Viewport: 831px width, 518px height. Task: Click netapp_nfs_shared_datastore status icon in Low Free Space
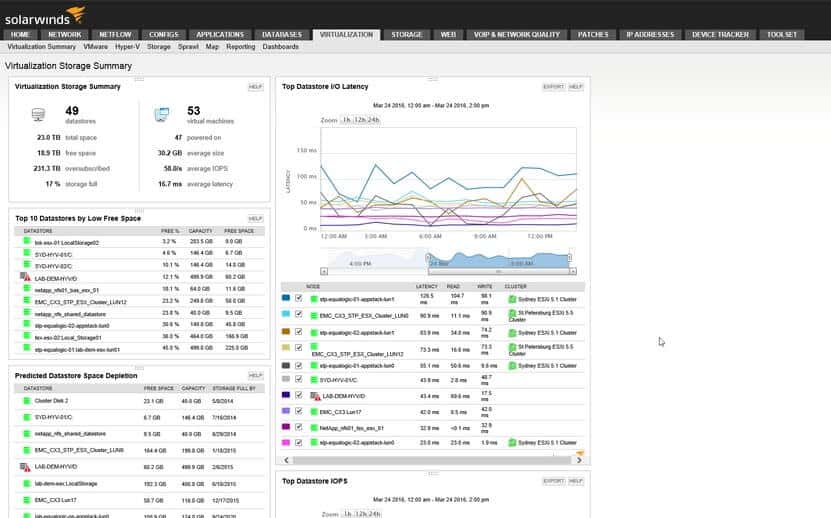(x=26, y=313)
